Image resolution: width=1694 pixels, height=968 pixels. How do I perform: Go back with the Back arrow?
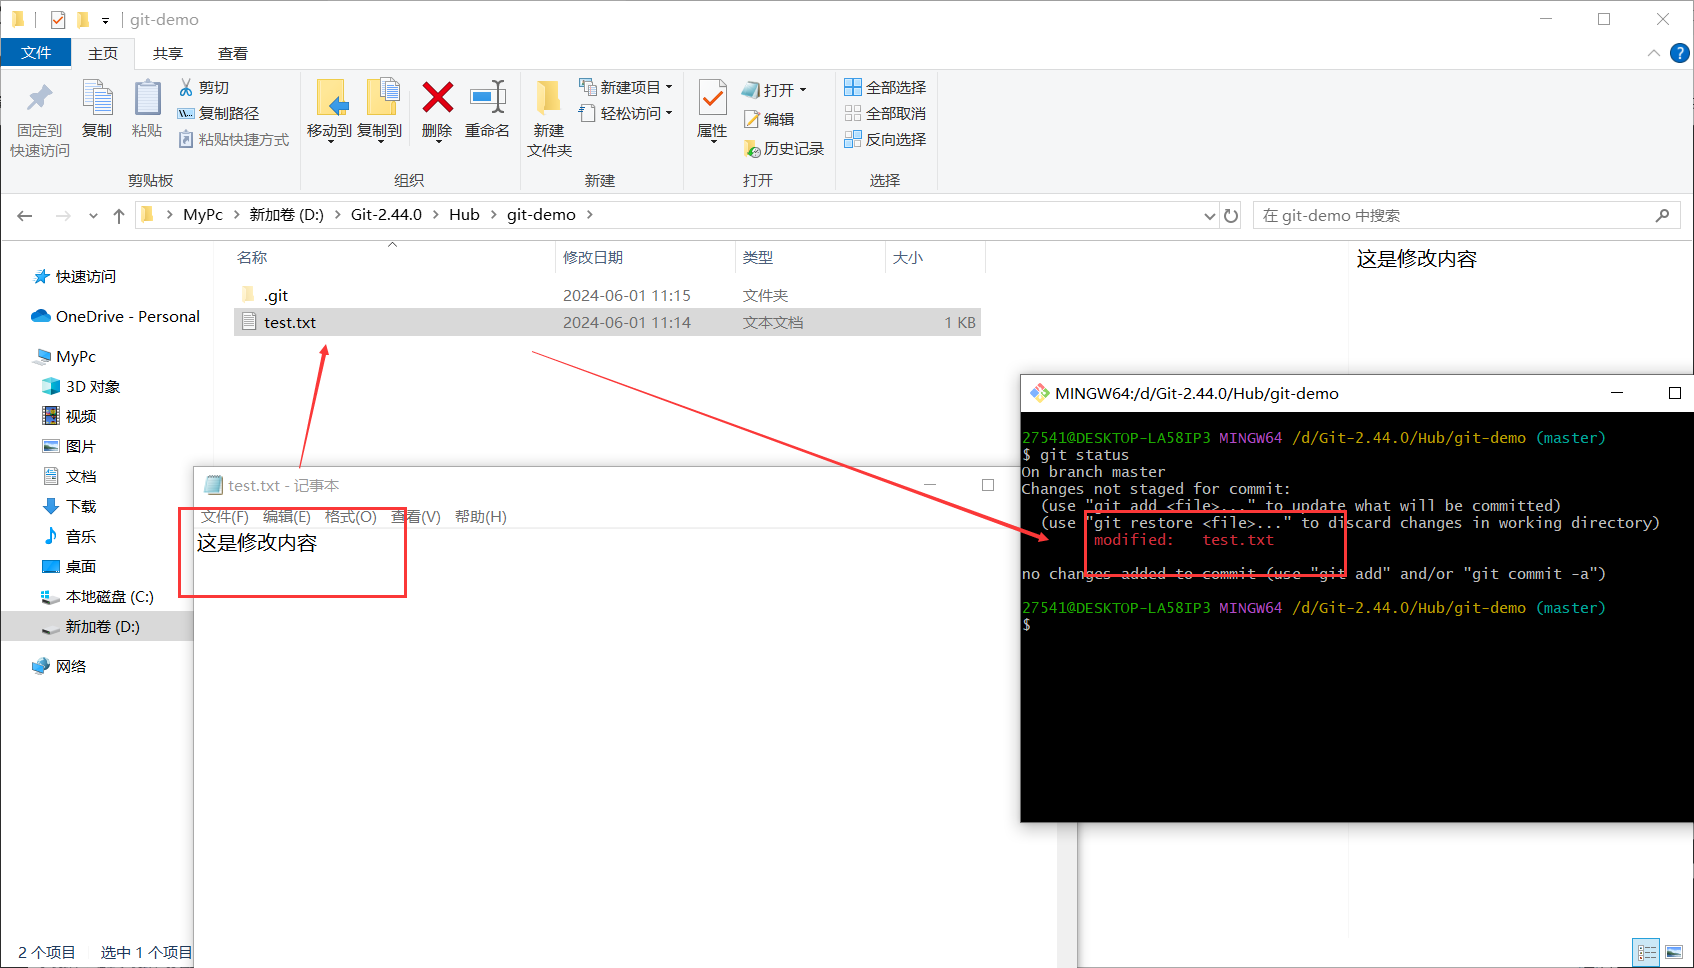(x=25, y=215)
